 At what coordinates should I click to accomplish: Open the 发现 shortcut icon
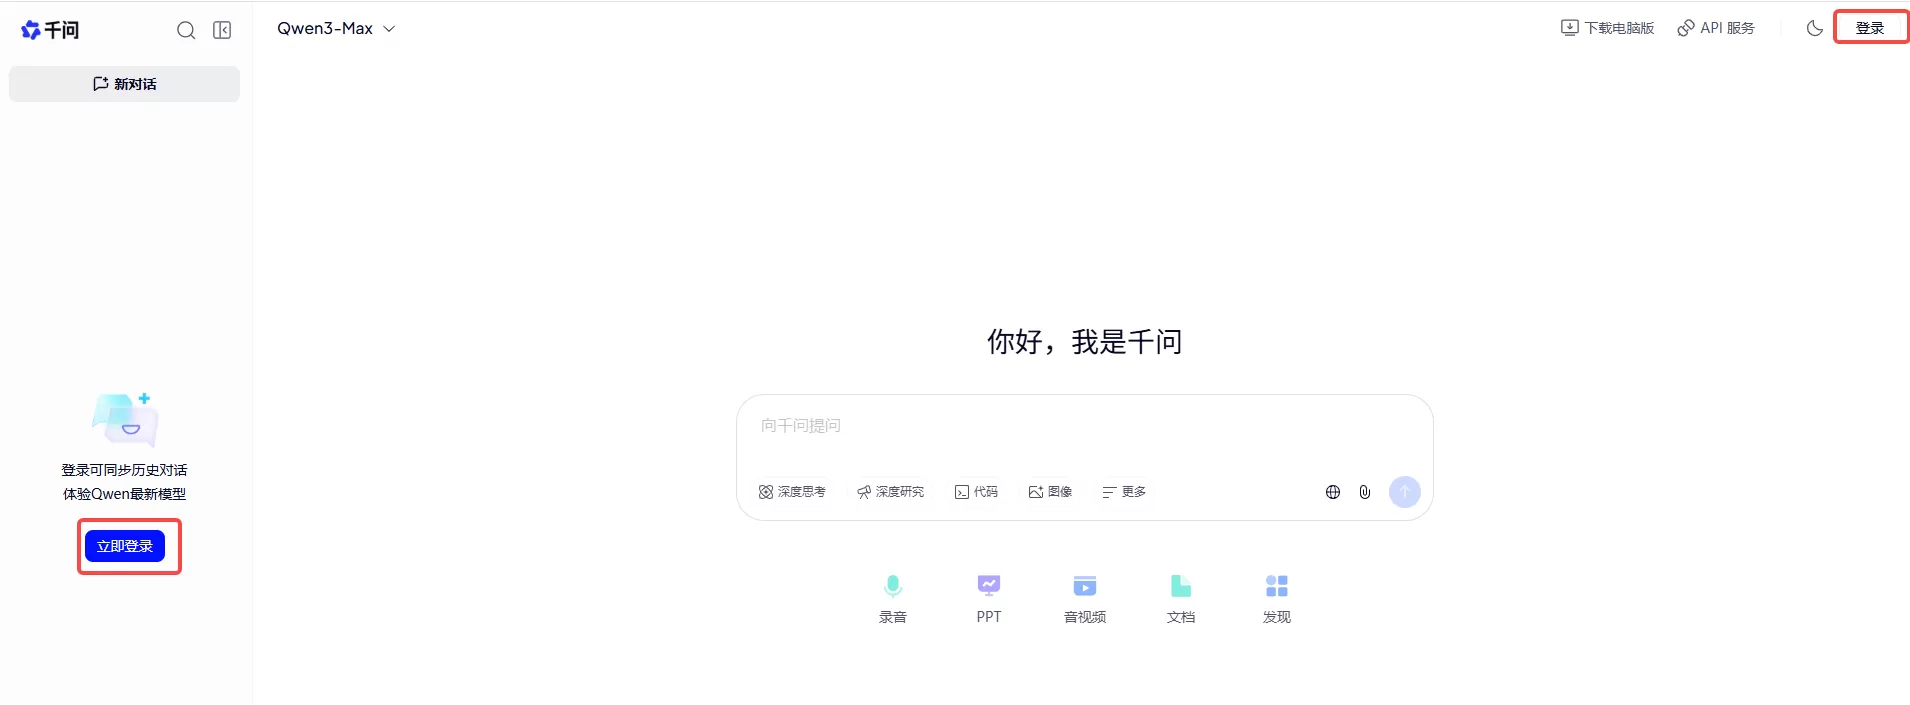coord(1277,598)
